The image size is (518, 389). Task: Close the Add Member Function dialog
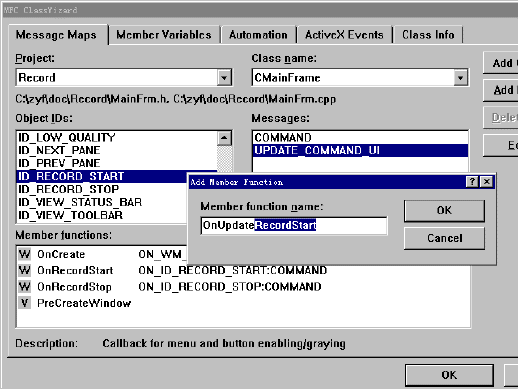[487, 182]
